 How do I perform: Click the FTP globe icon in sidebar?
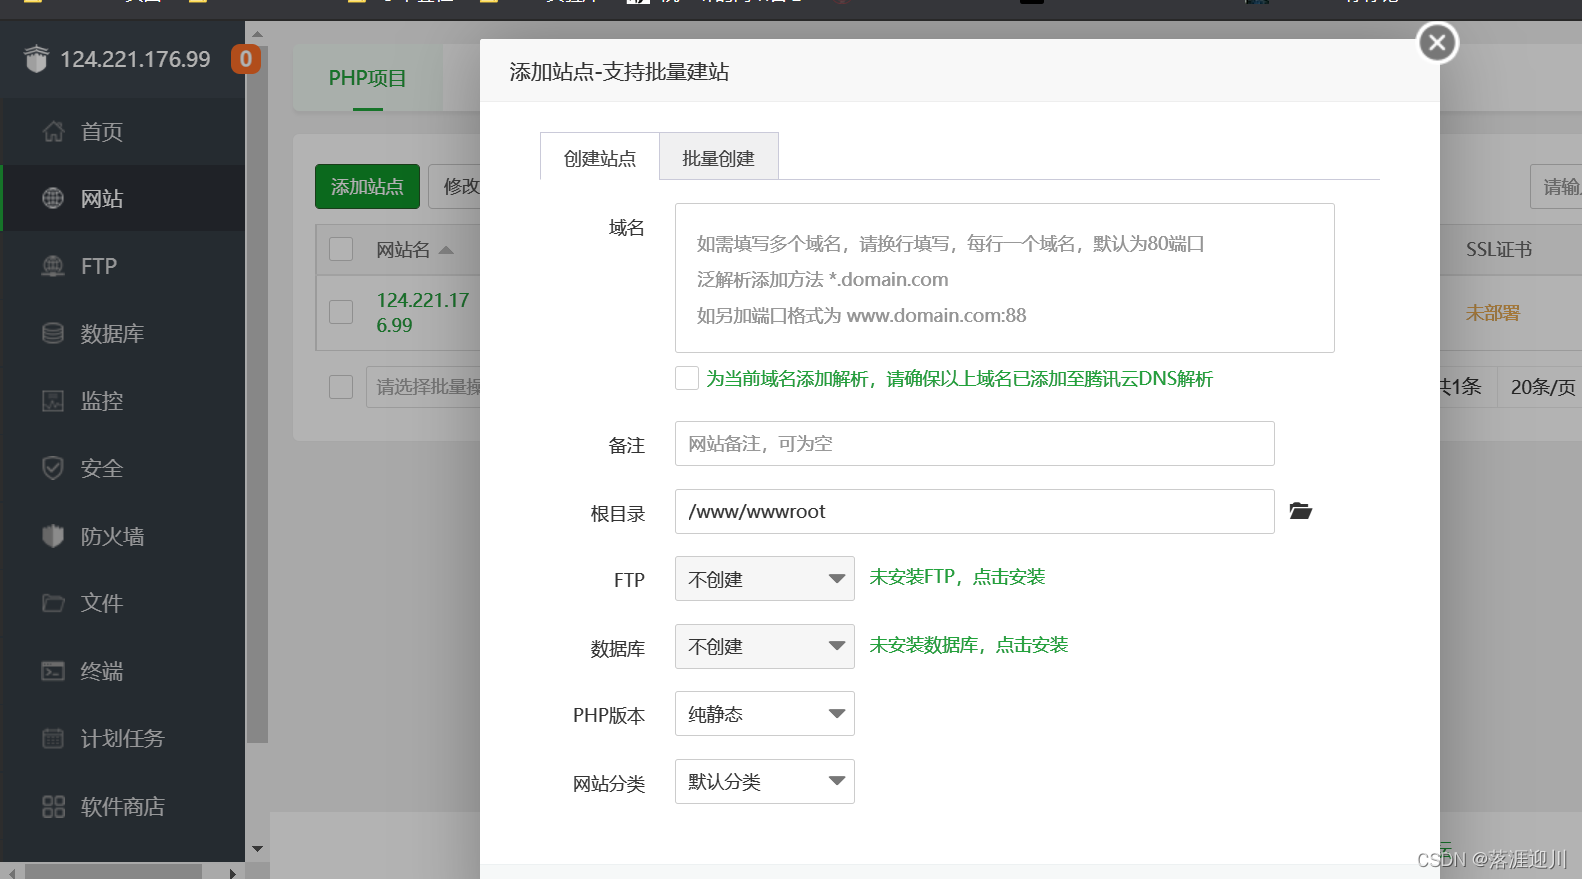coord(53,266)
